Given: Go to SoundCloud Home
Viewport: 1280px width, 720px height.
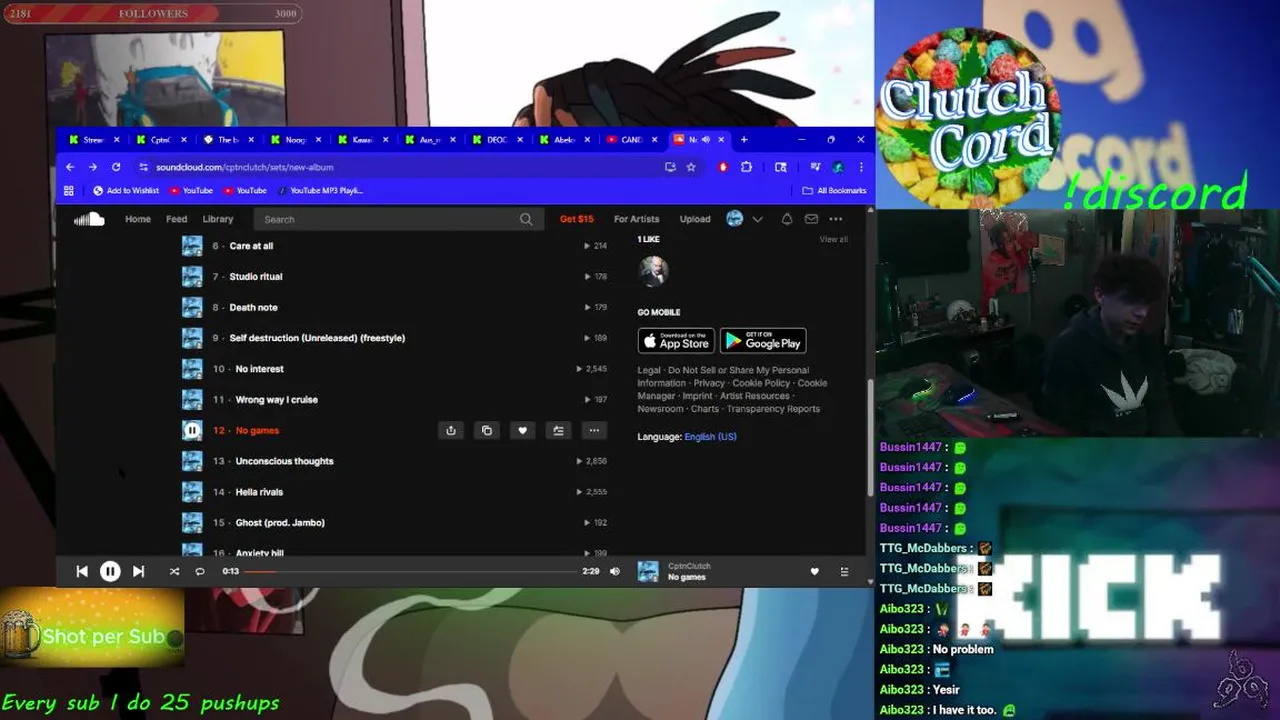Looking at the screenshot, I should pos(138,219).
